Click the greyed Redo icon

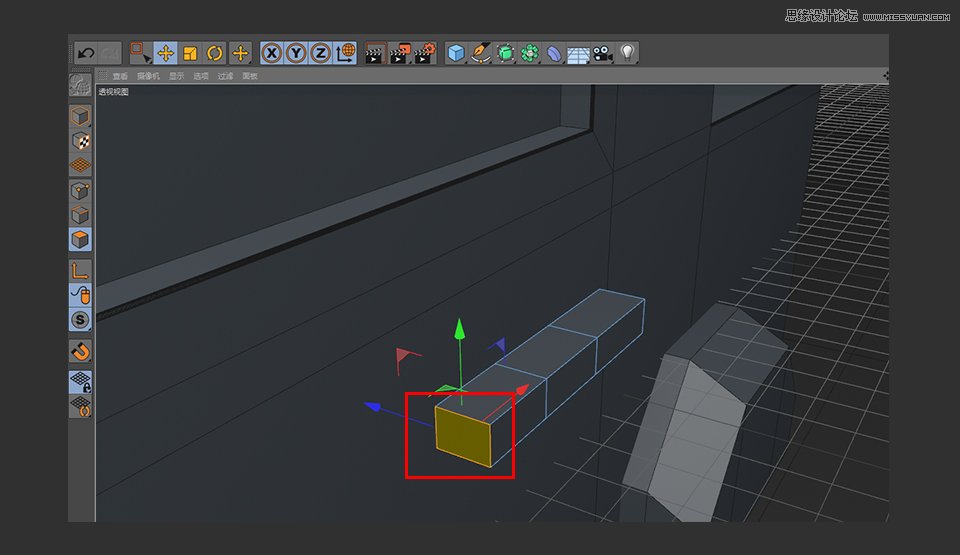110,53
